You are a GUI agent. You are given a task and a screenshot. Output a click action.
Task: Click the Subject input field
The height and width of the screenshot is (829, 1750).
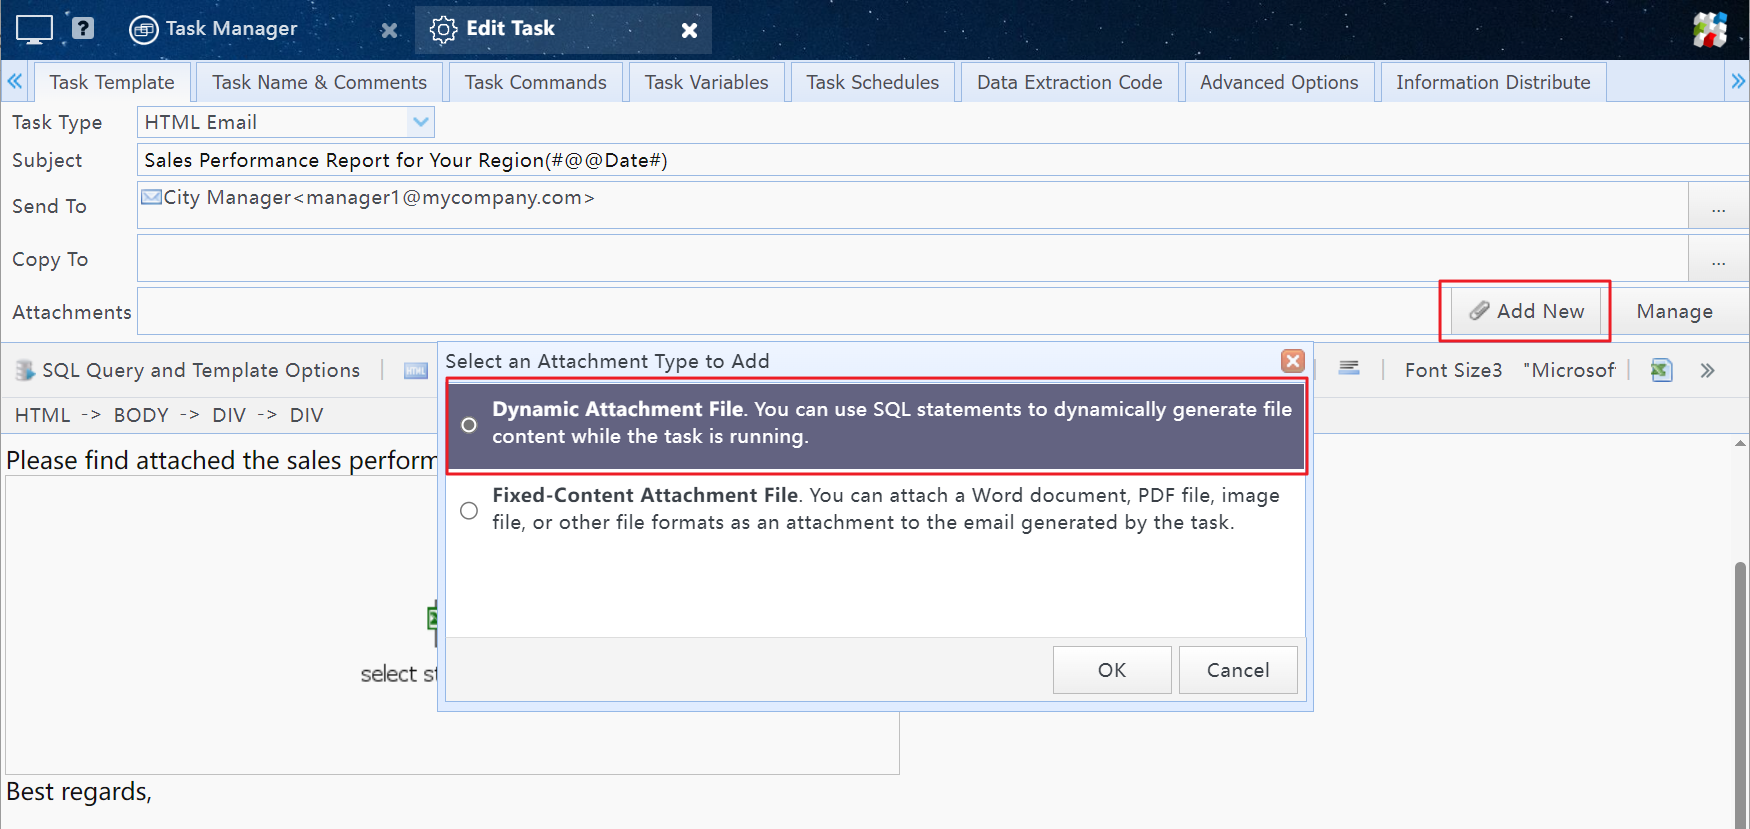pyautogui.click(x=900, y=160)
